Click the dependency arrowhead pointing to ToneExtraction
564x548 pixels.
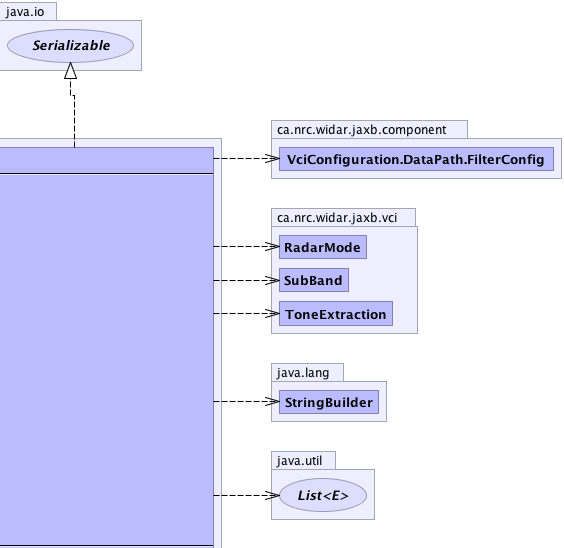272,314
